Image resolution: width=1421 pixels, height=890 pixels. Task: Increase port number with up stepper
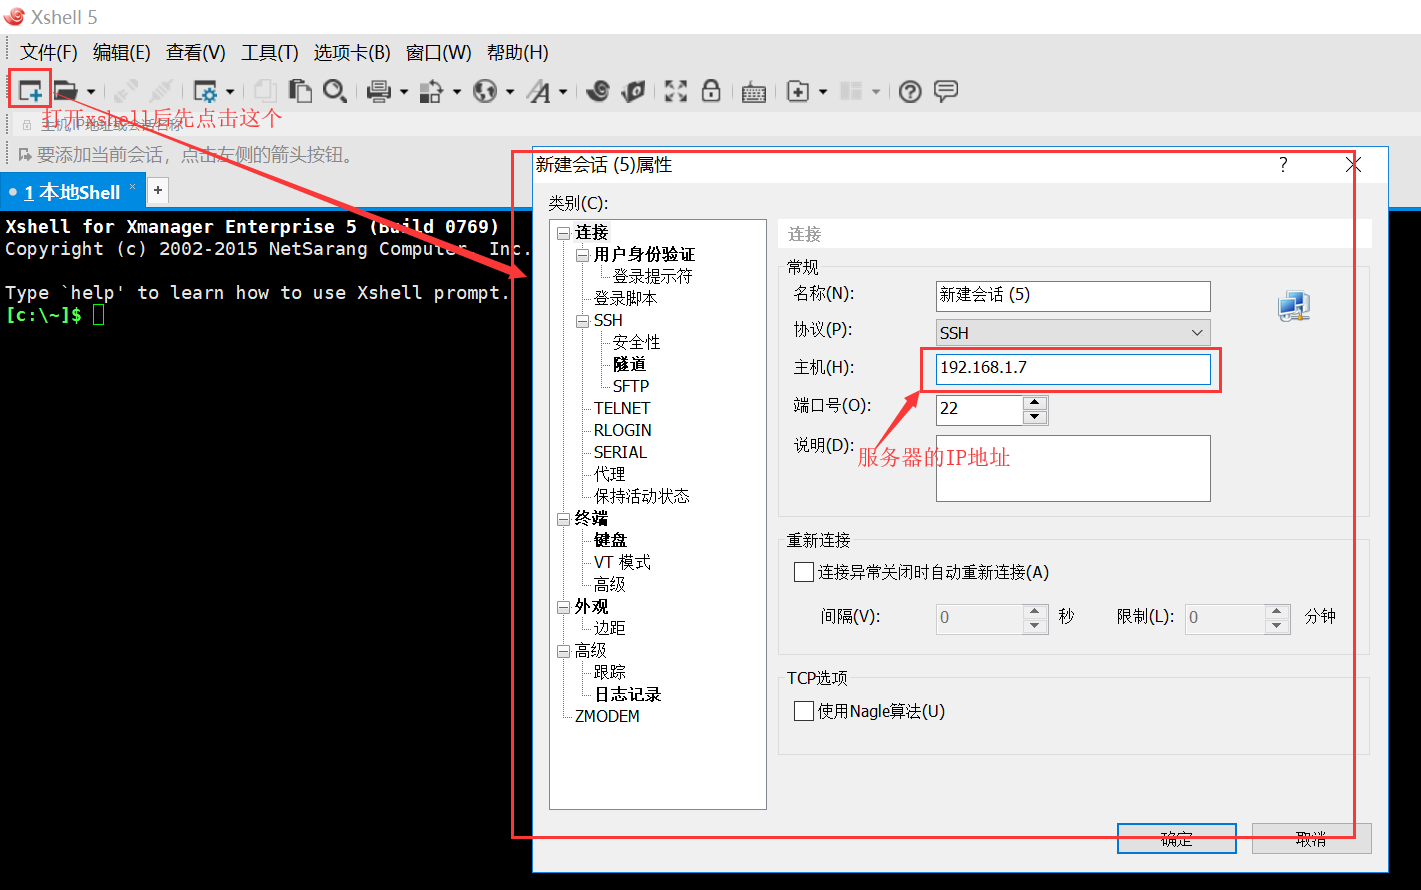pyautogui.click(x=1035, y=403)
